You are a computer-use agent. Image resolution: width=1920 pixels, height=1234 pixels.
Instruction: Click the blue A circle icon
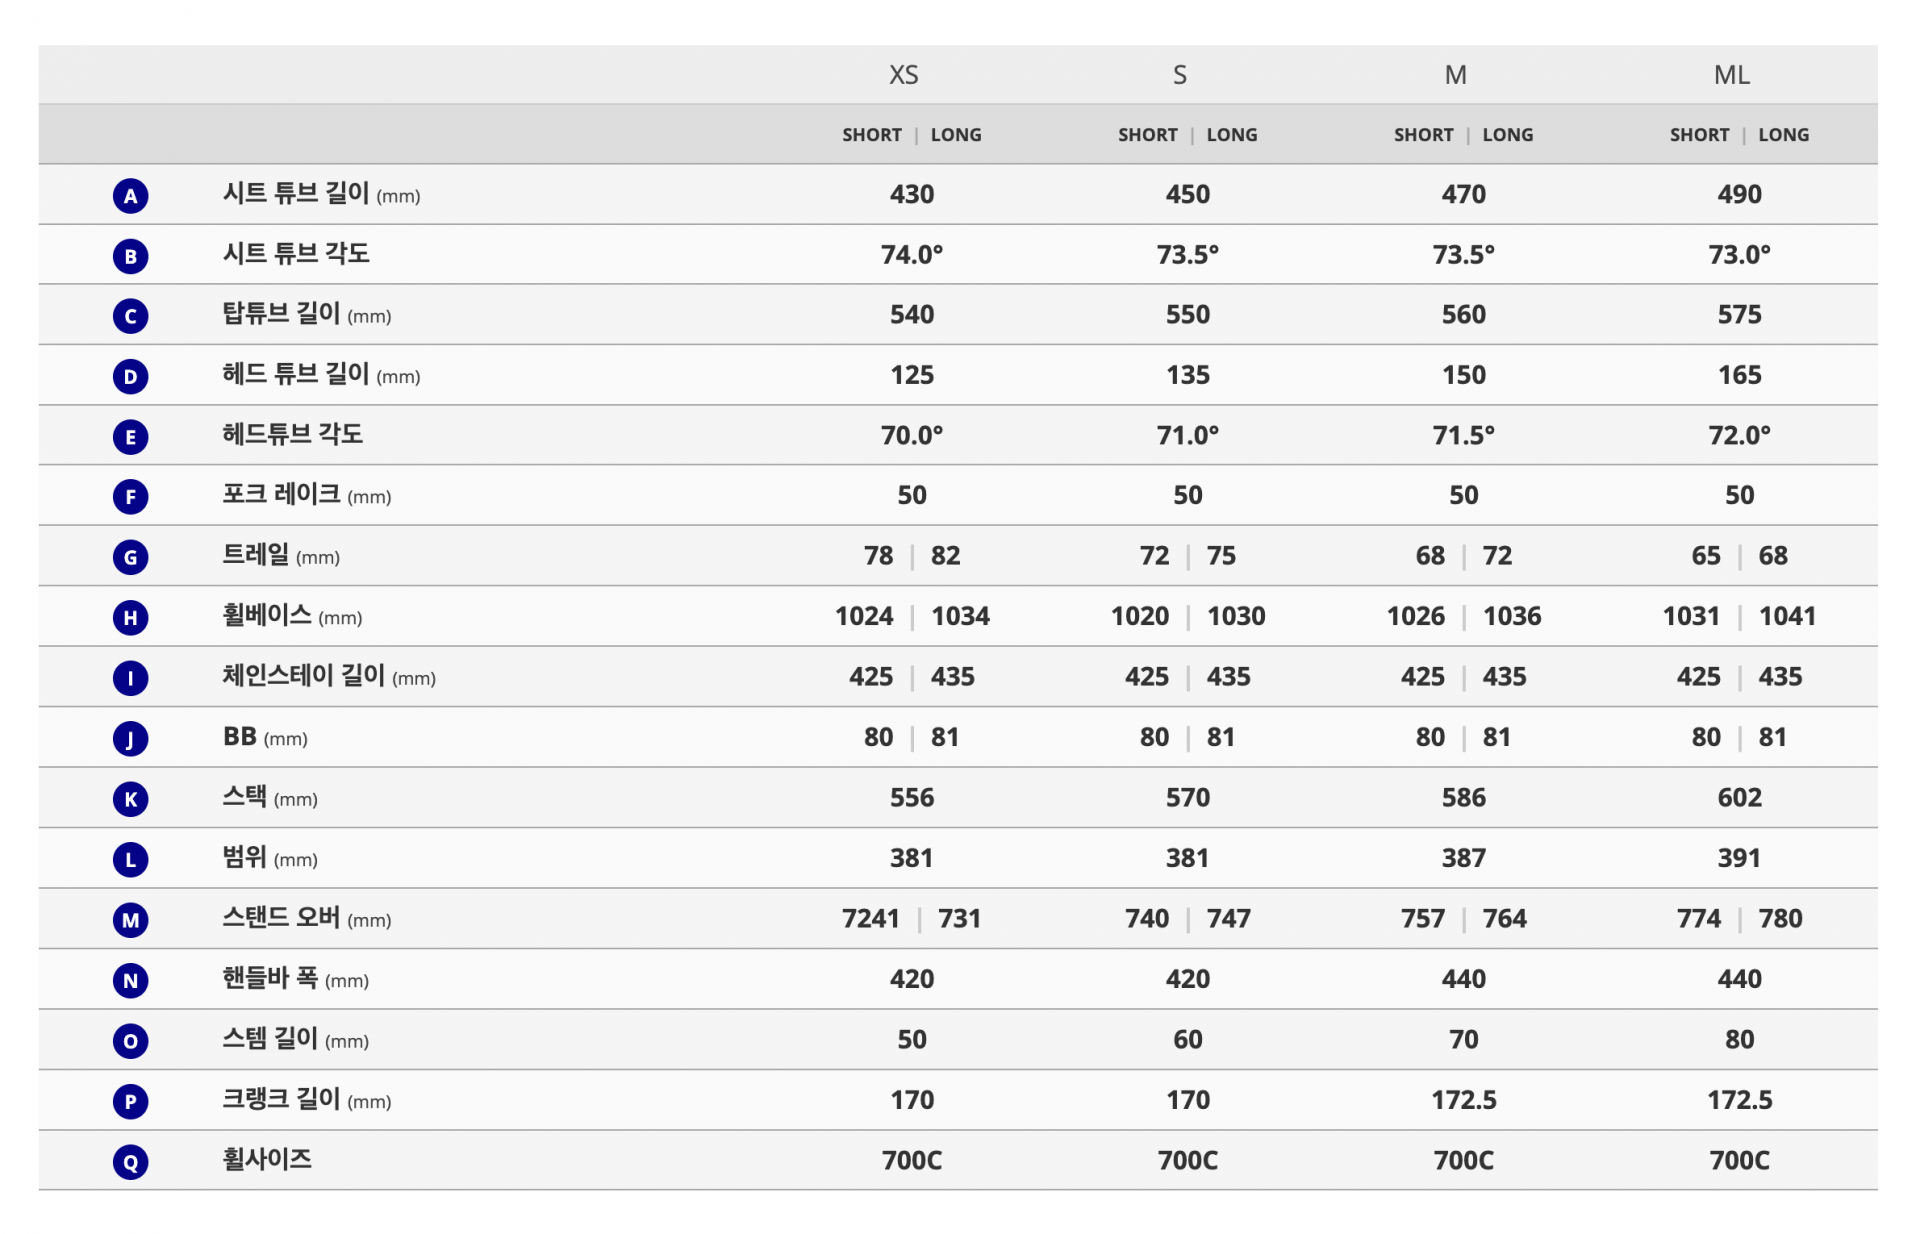coord(130,196)
